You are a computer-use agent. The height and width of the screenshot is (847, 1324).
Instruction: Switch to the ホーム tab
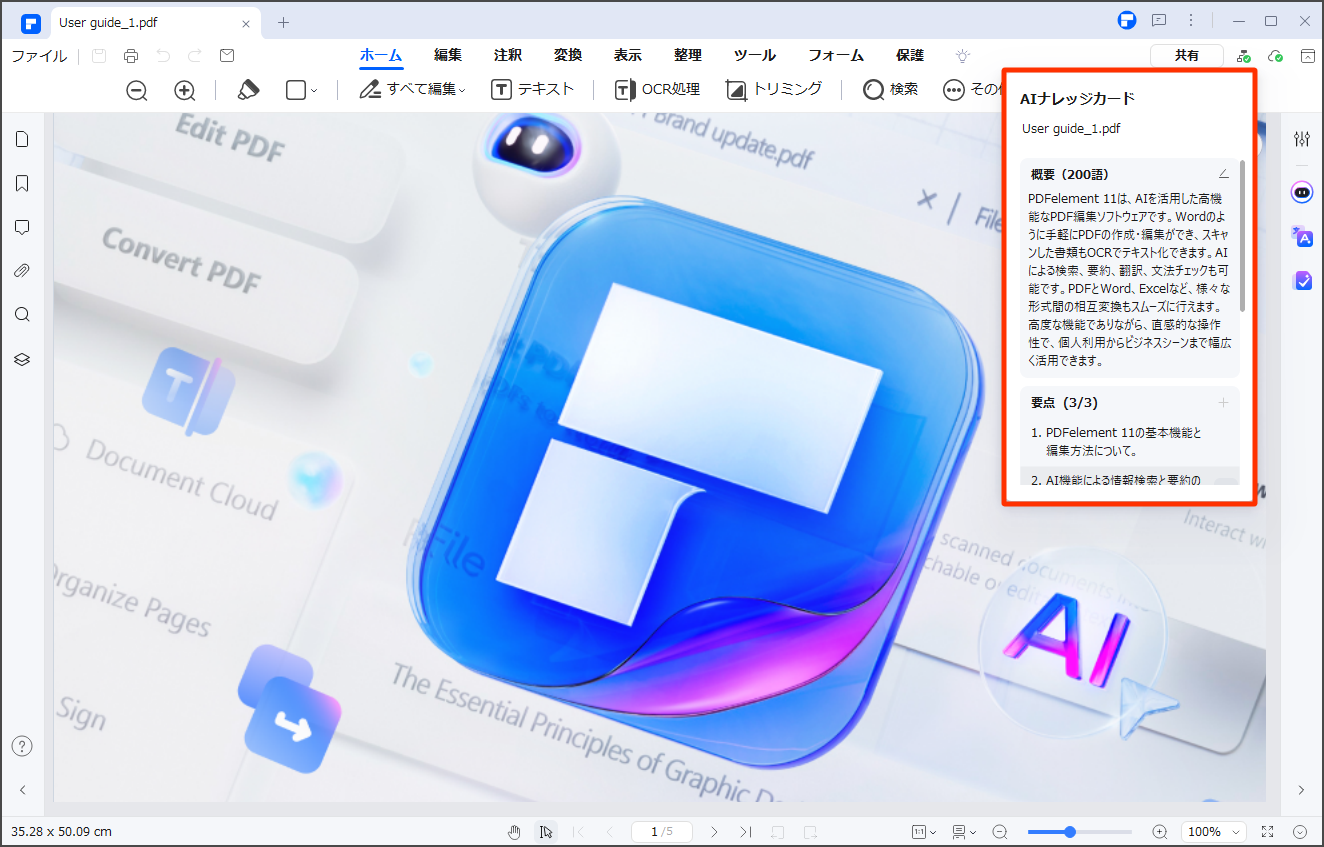point(381,56)
